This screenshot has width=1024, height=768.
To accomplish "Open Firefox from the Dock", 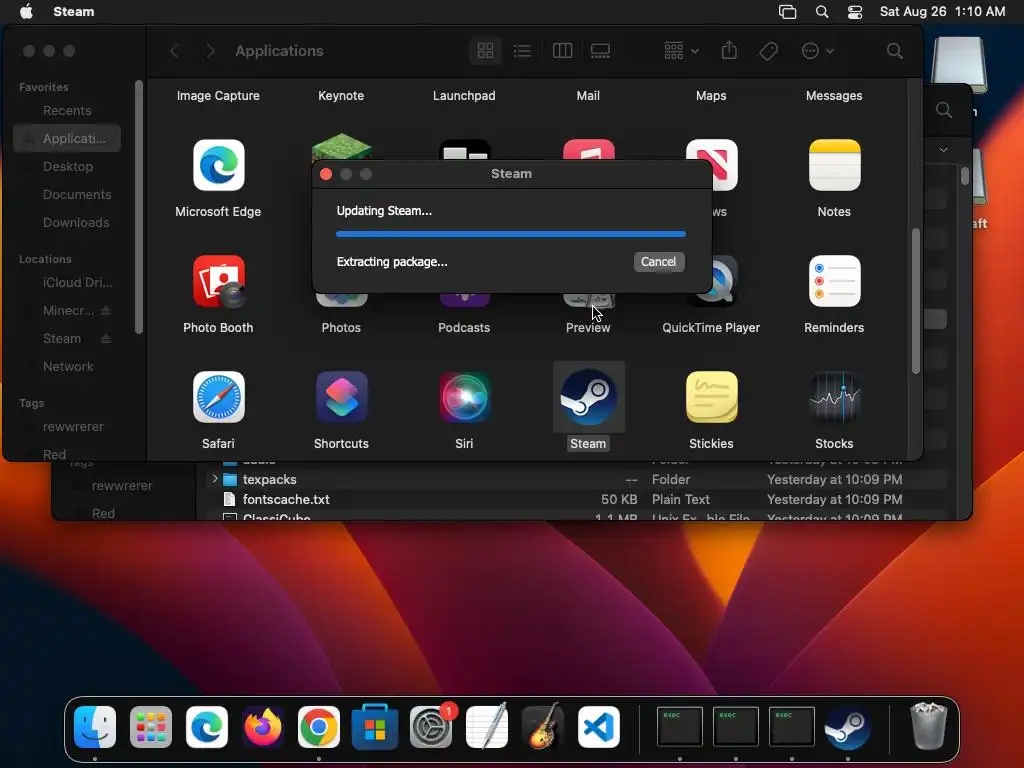I will click(x=263, y=727).
